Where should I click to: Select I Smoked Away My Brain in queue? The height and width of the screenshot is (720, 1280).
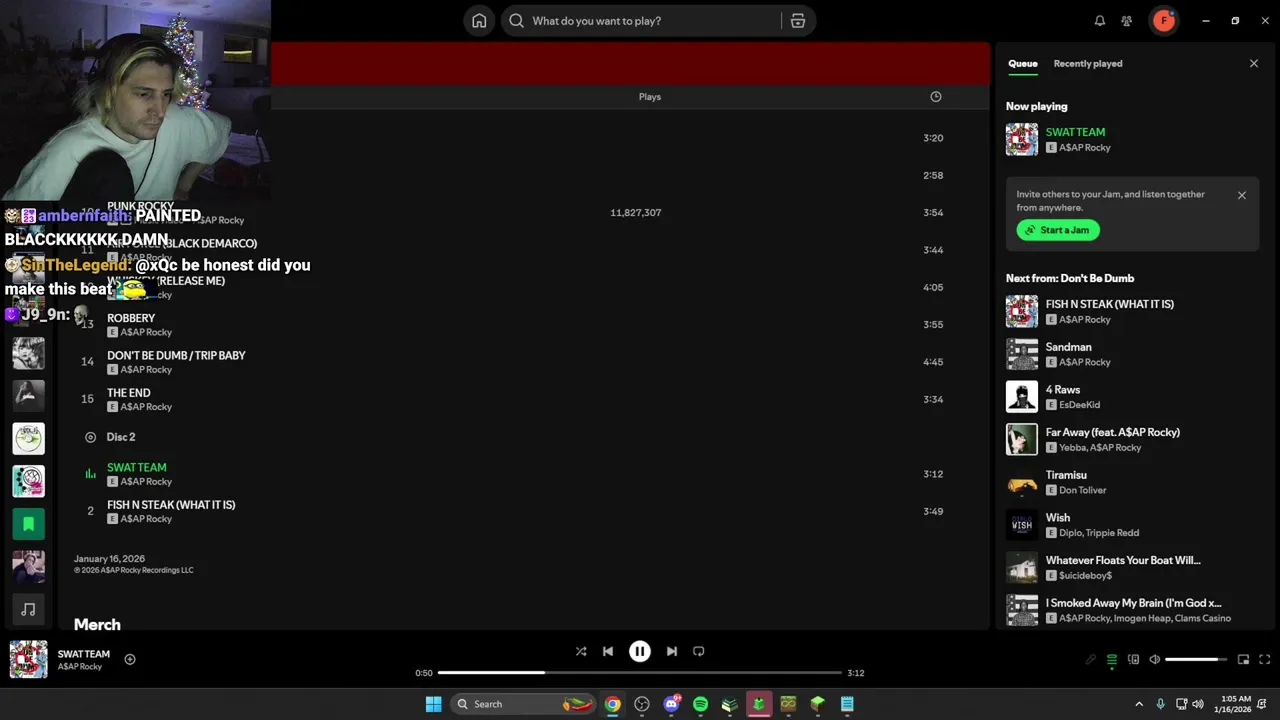click(1133, 610)
